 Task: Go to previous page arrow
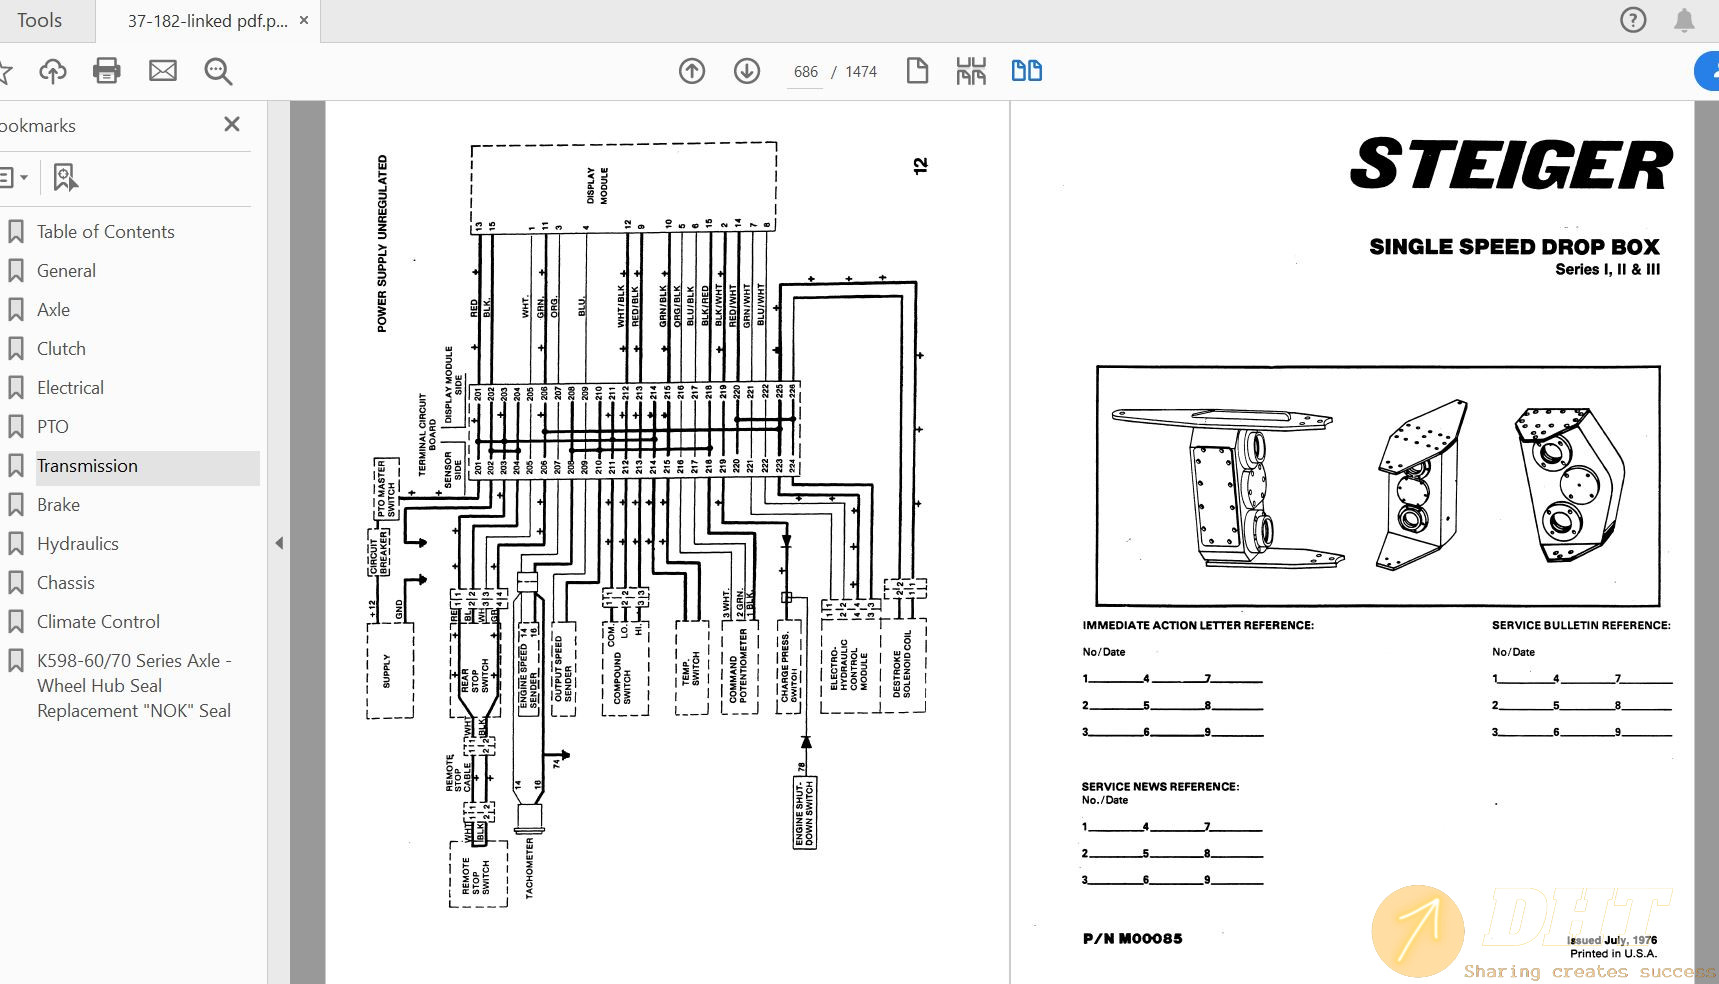point(692,71)
